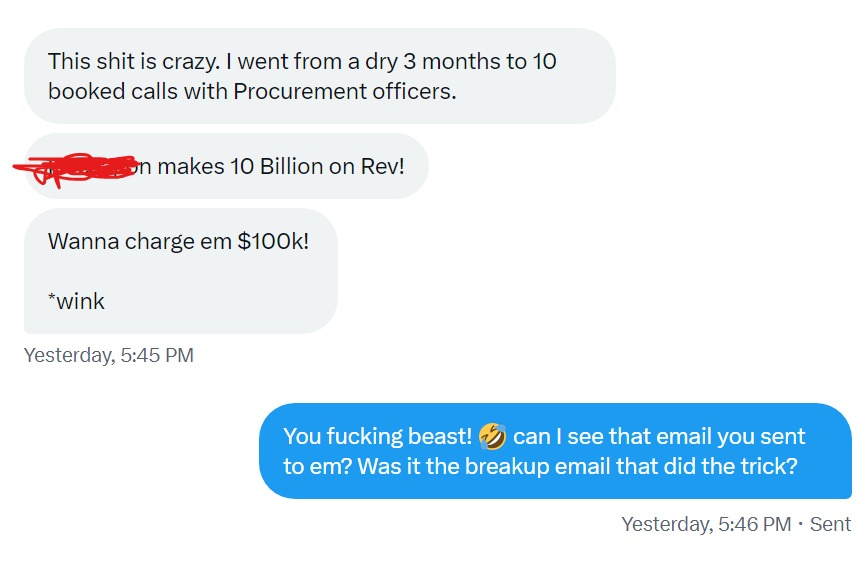Select the 'Wanna charge em $100k!' bubble
The width and height of the screenshot is (861, 561).
[181, 271]
